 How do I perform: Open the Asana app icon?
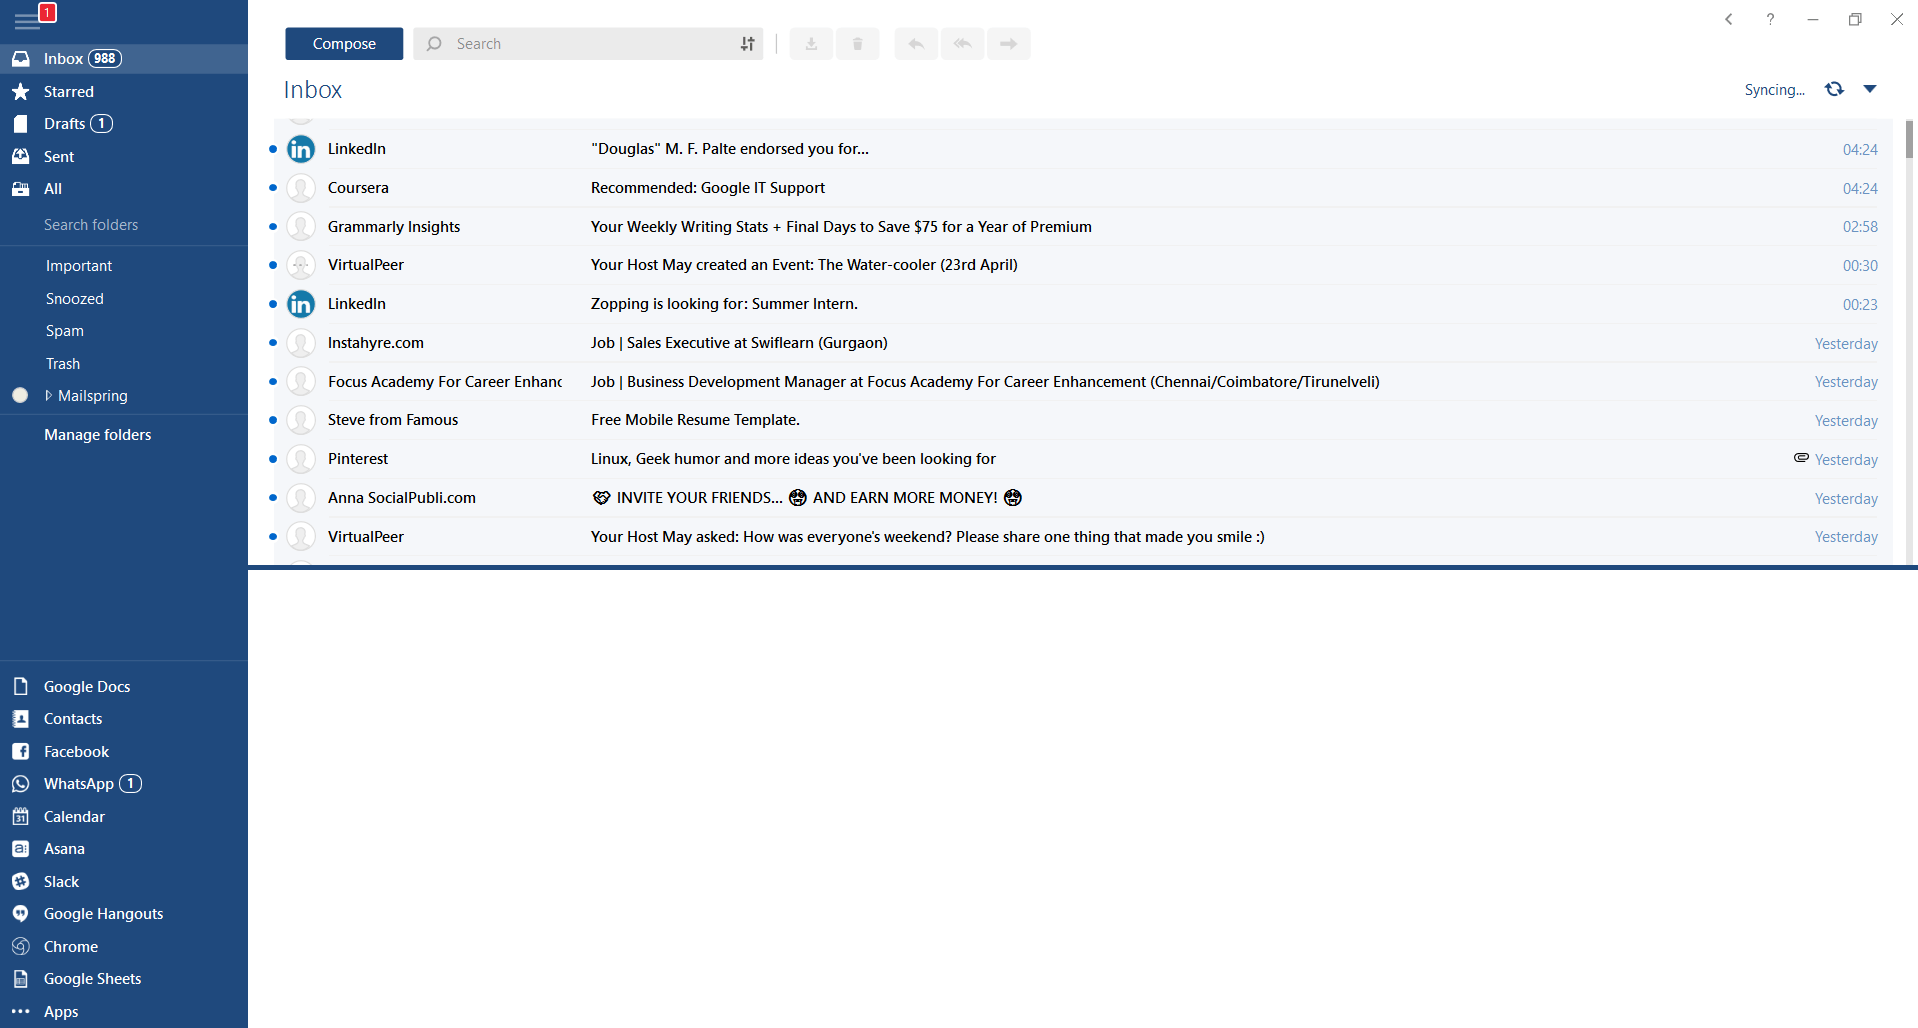(x=21, y=849)
